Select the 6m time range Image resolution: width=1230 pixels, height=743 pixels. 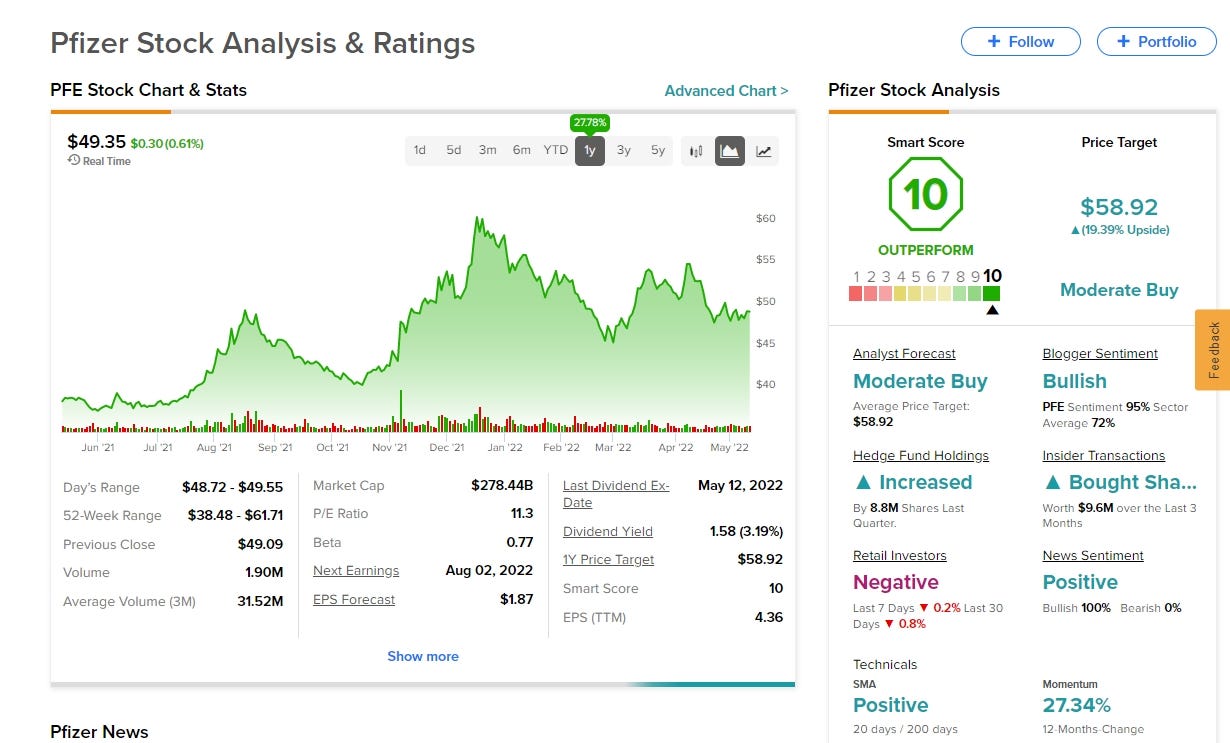522,150
